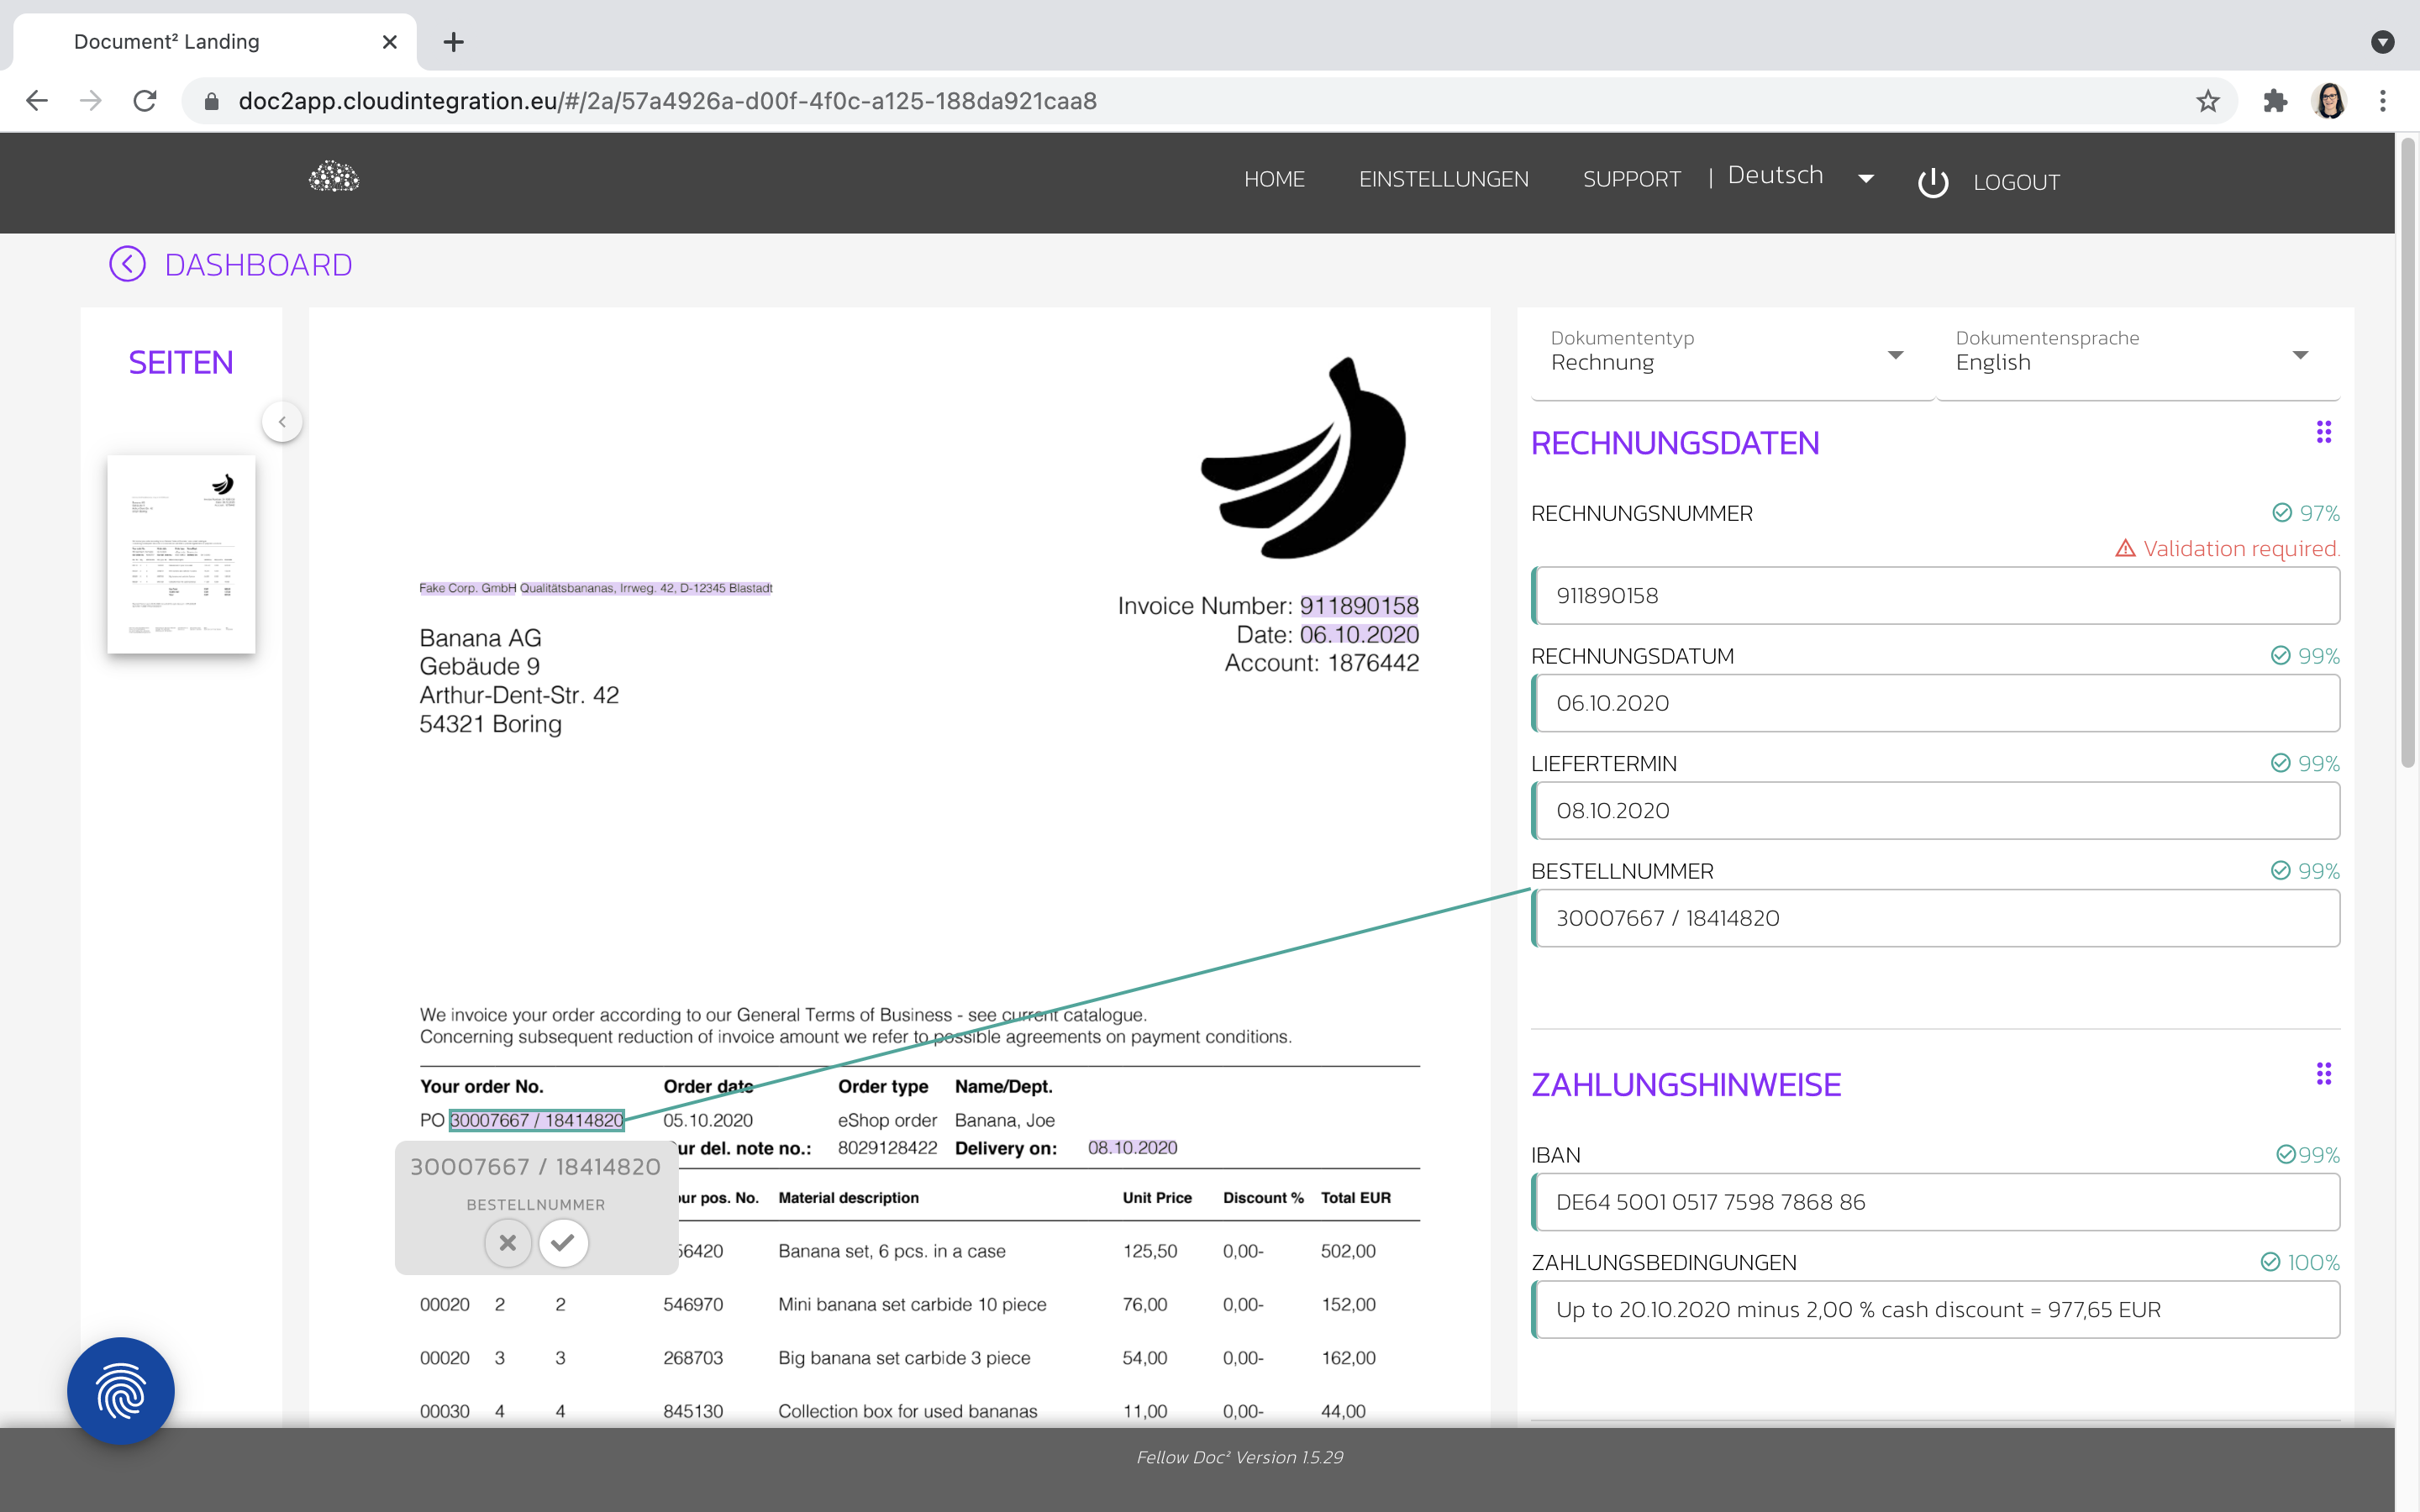Image resolution: width=2420 pixels, height=1512 pixels.
Task: Open the Support menu item
Action: (1631, 179)
